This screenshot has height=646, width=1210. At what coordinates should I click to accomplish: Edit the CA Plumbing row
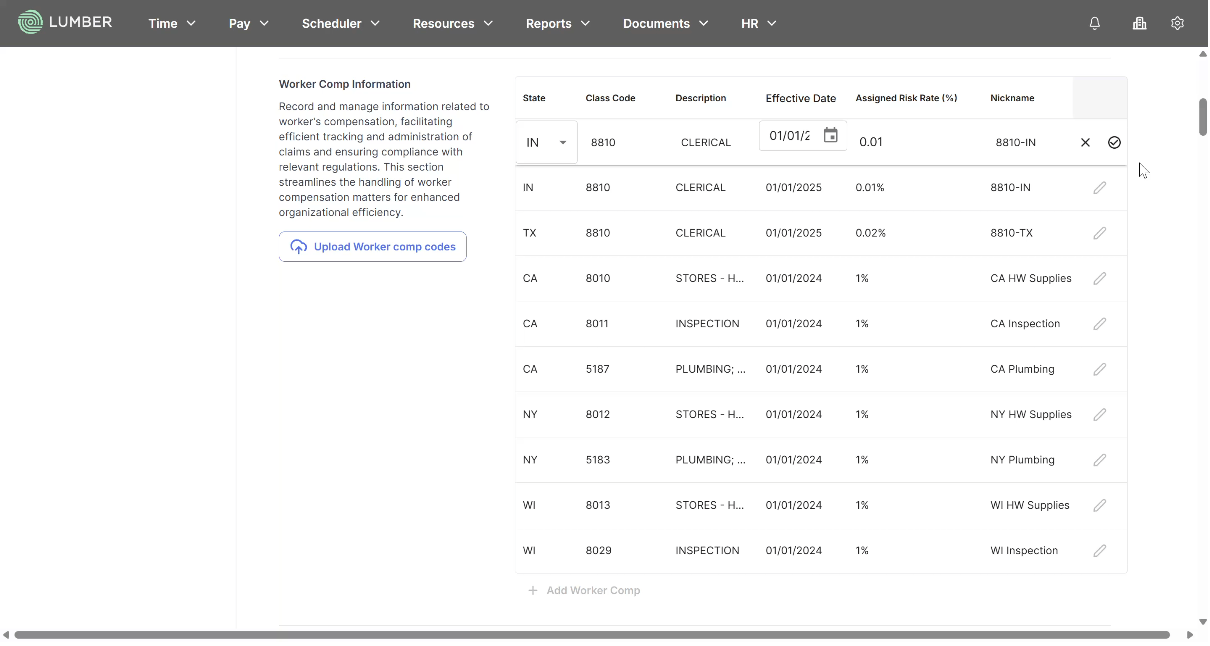(x=1100, y=369)
